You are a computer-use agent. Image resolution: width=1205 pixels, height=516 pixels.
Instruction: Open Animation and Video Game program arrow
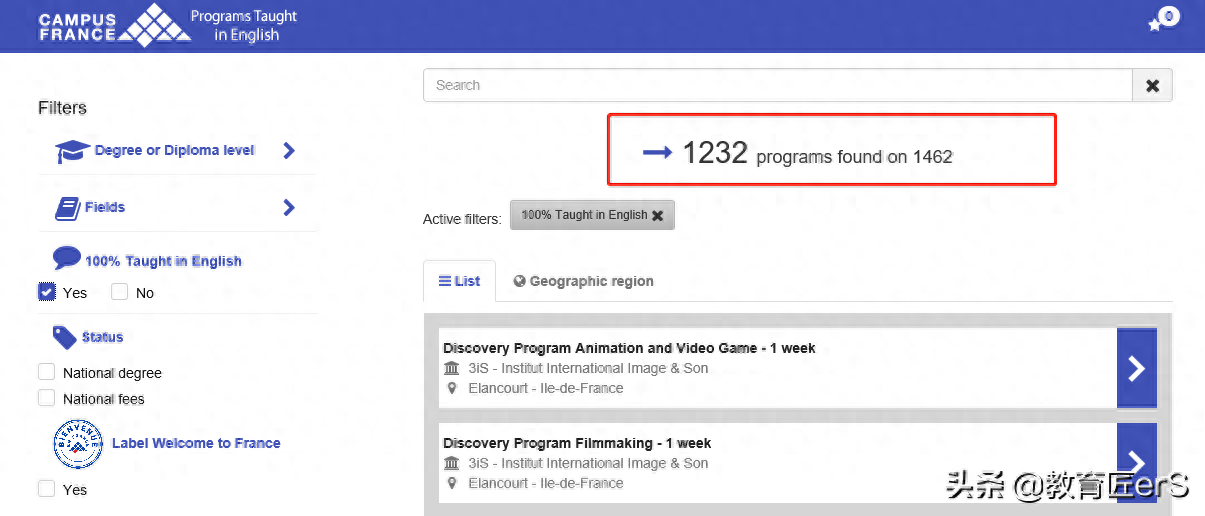point(1136,368)
